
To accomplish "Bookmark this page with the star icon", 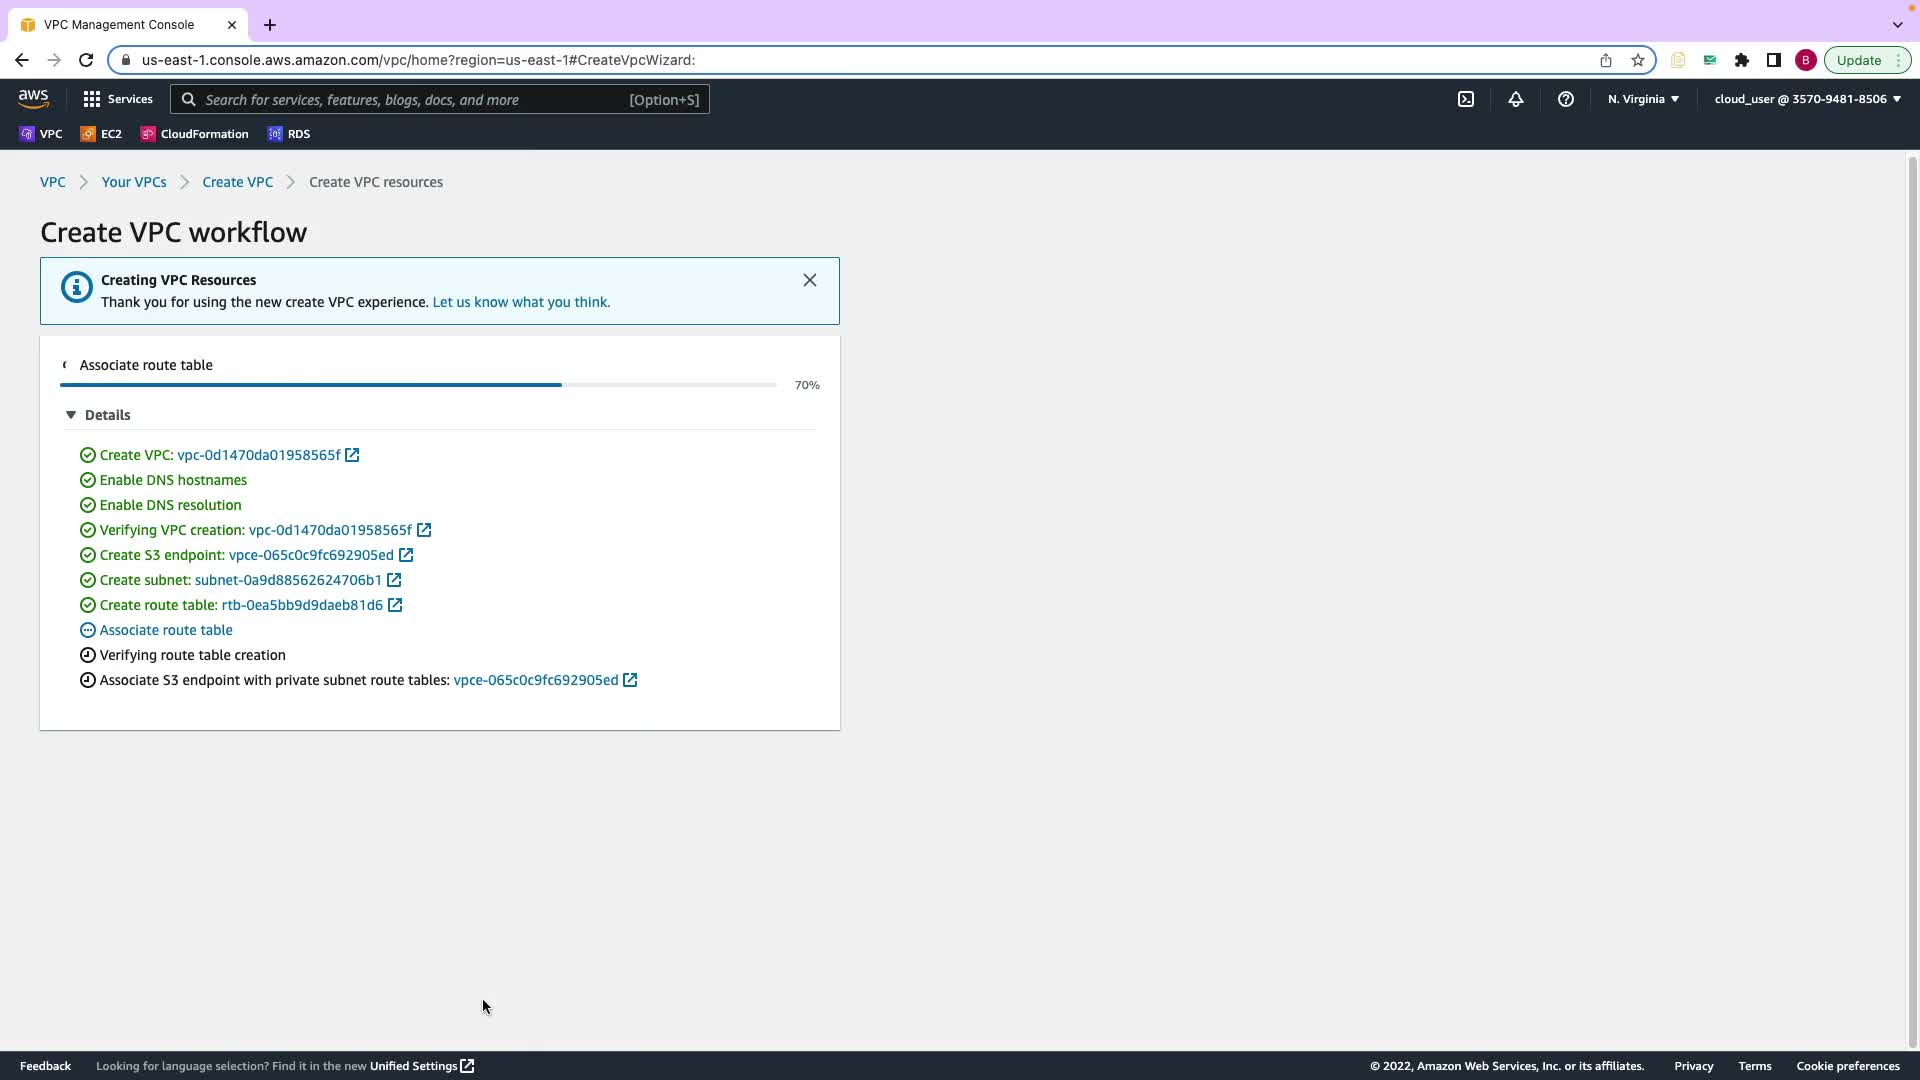I will [1637, 60].
